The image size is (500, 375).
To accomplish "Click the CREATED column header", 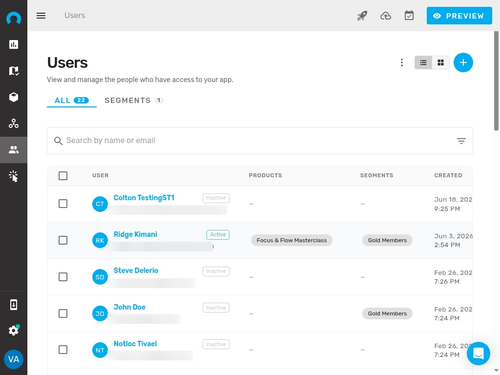I will (448, 175).
